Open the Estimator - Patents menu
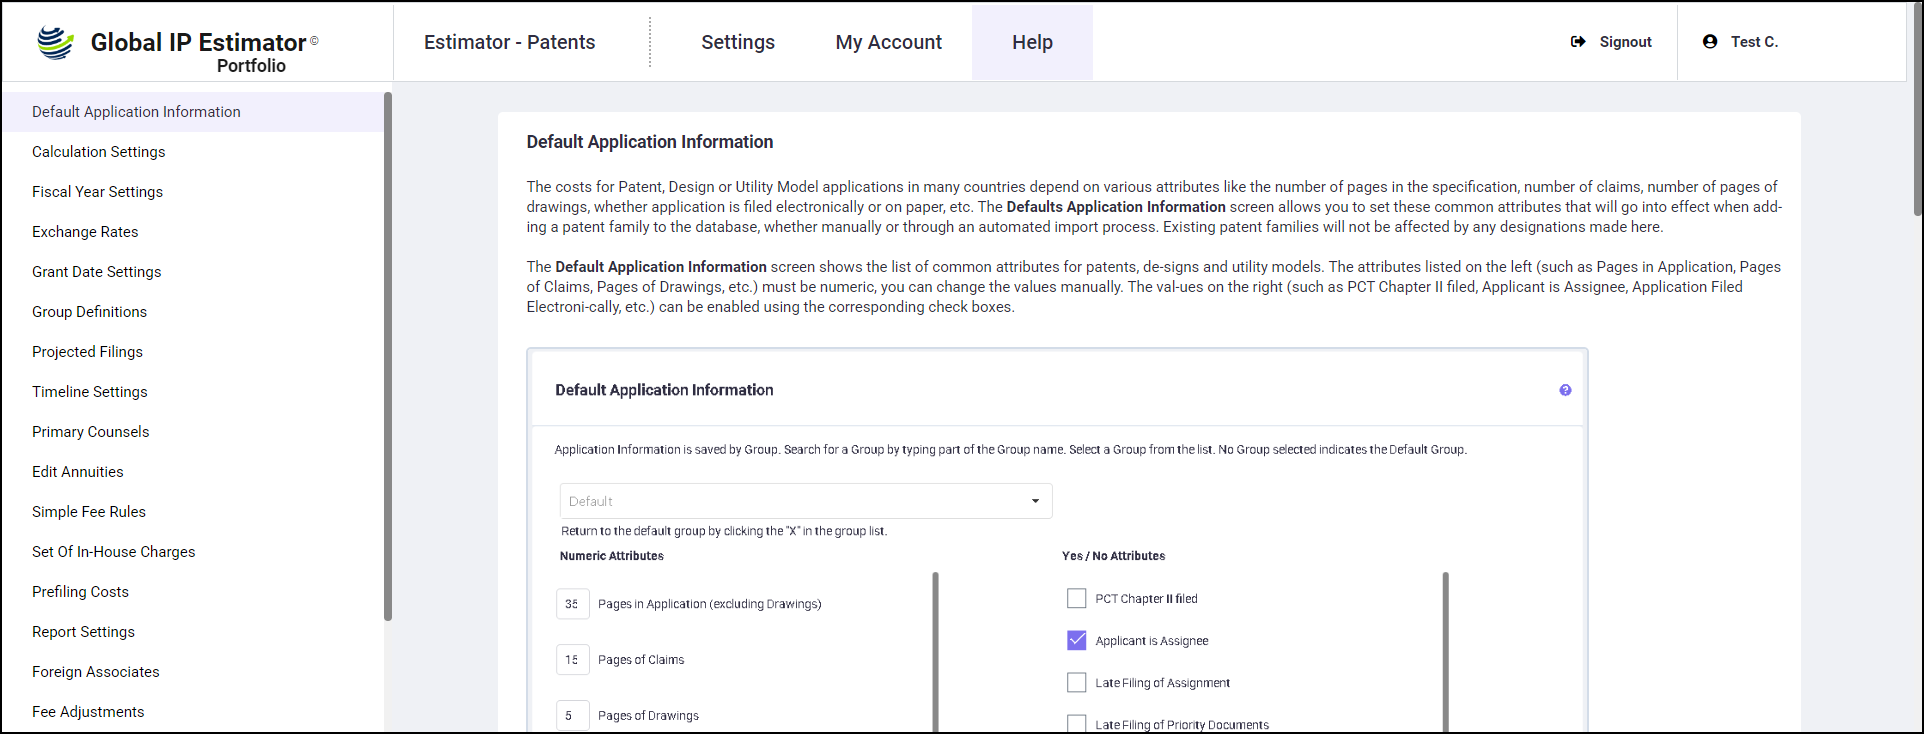Screen dimensions: 1924x734 [509, 42]
